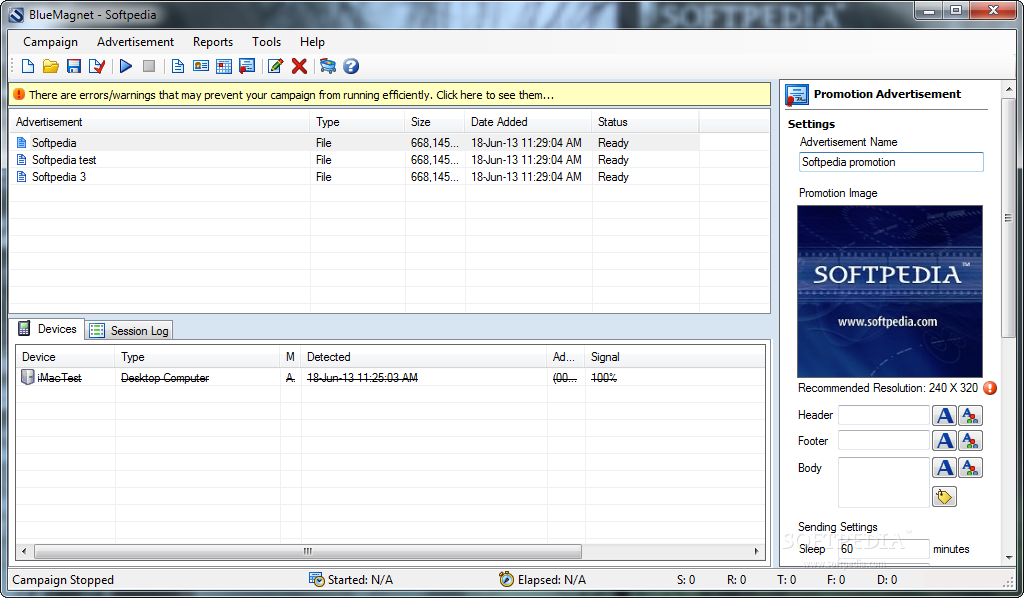Viewport: 1024px width, 598px height.
Task: Click the blue question mark help icon
Action: point(351,66)
